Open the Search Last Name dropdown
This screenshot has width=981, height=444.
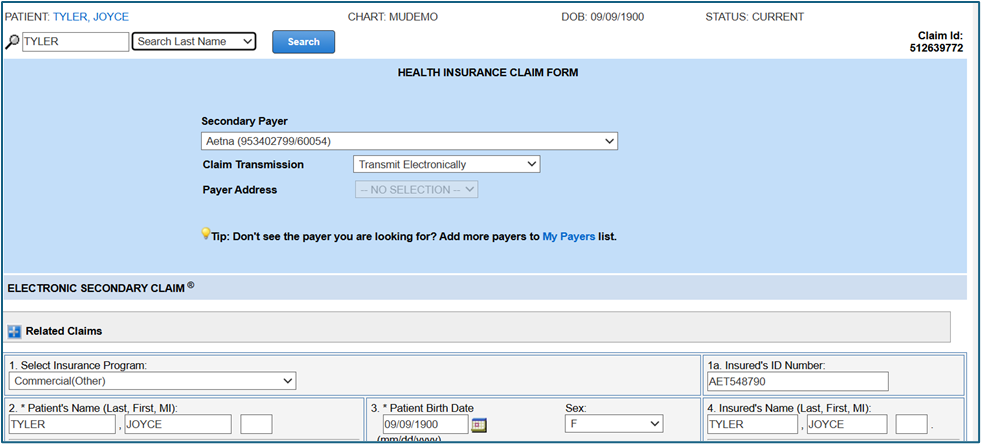tap(194, 42)
